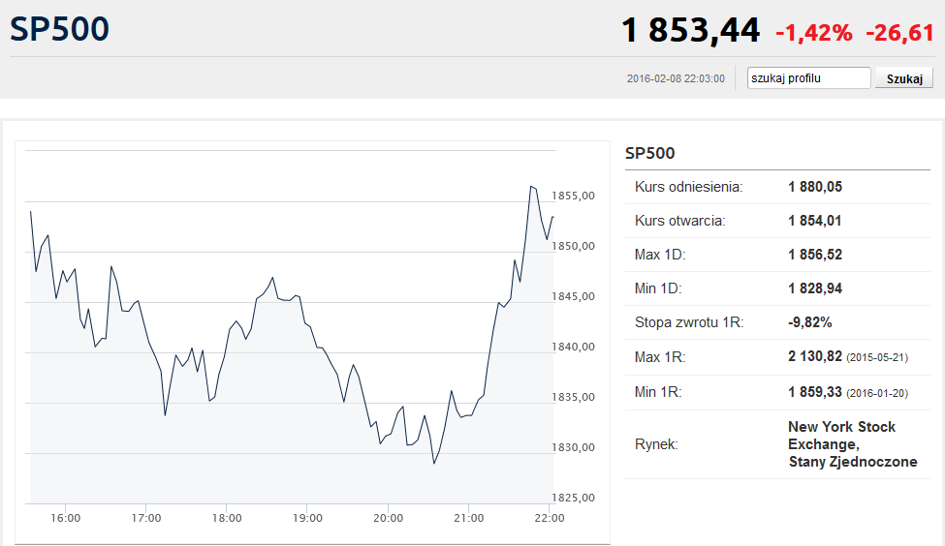The image size is (945, 546).
Task: Click the current value 1 853,44
Action: (691, 30)
